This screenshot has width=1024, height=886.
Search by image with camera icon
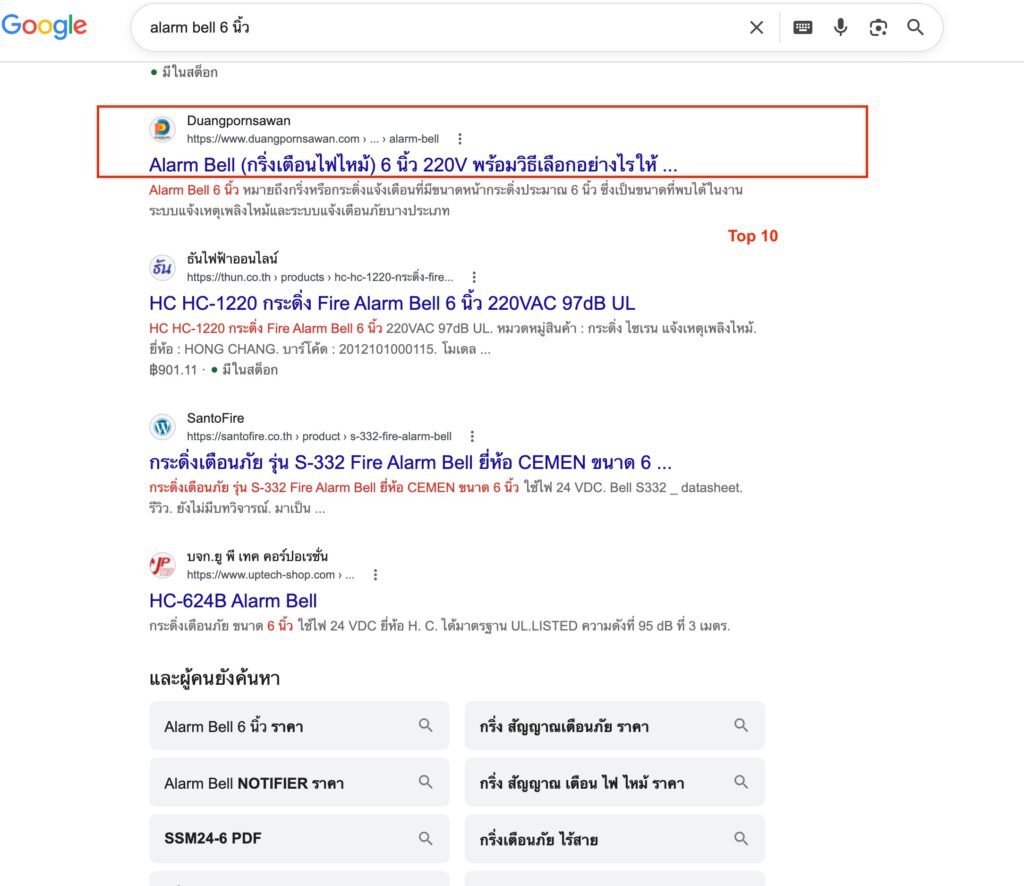[878, 27]
